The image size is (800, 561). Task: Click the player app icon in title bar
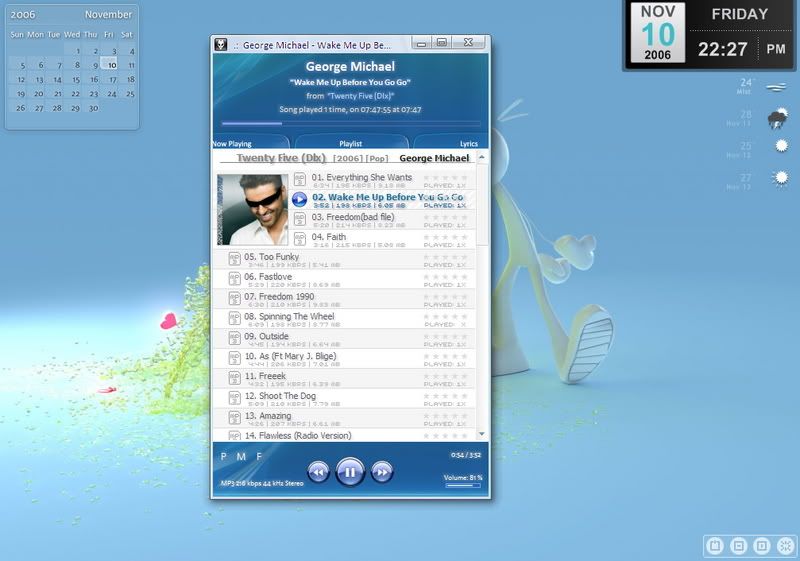pos(220,44)
